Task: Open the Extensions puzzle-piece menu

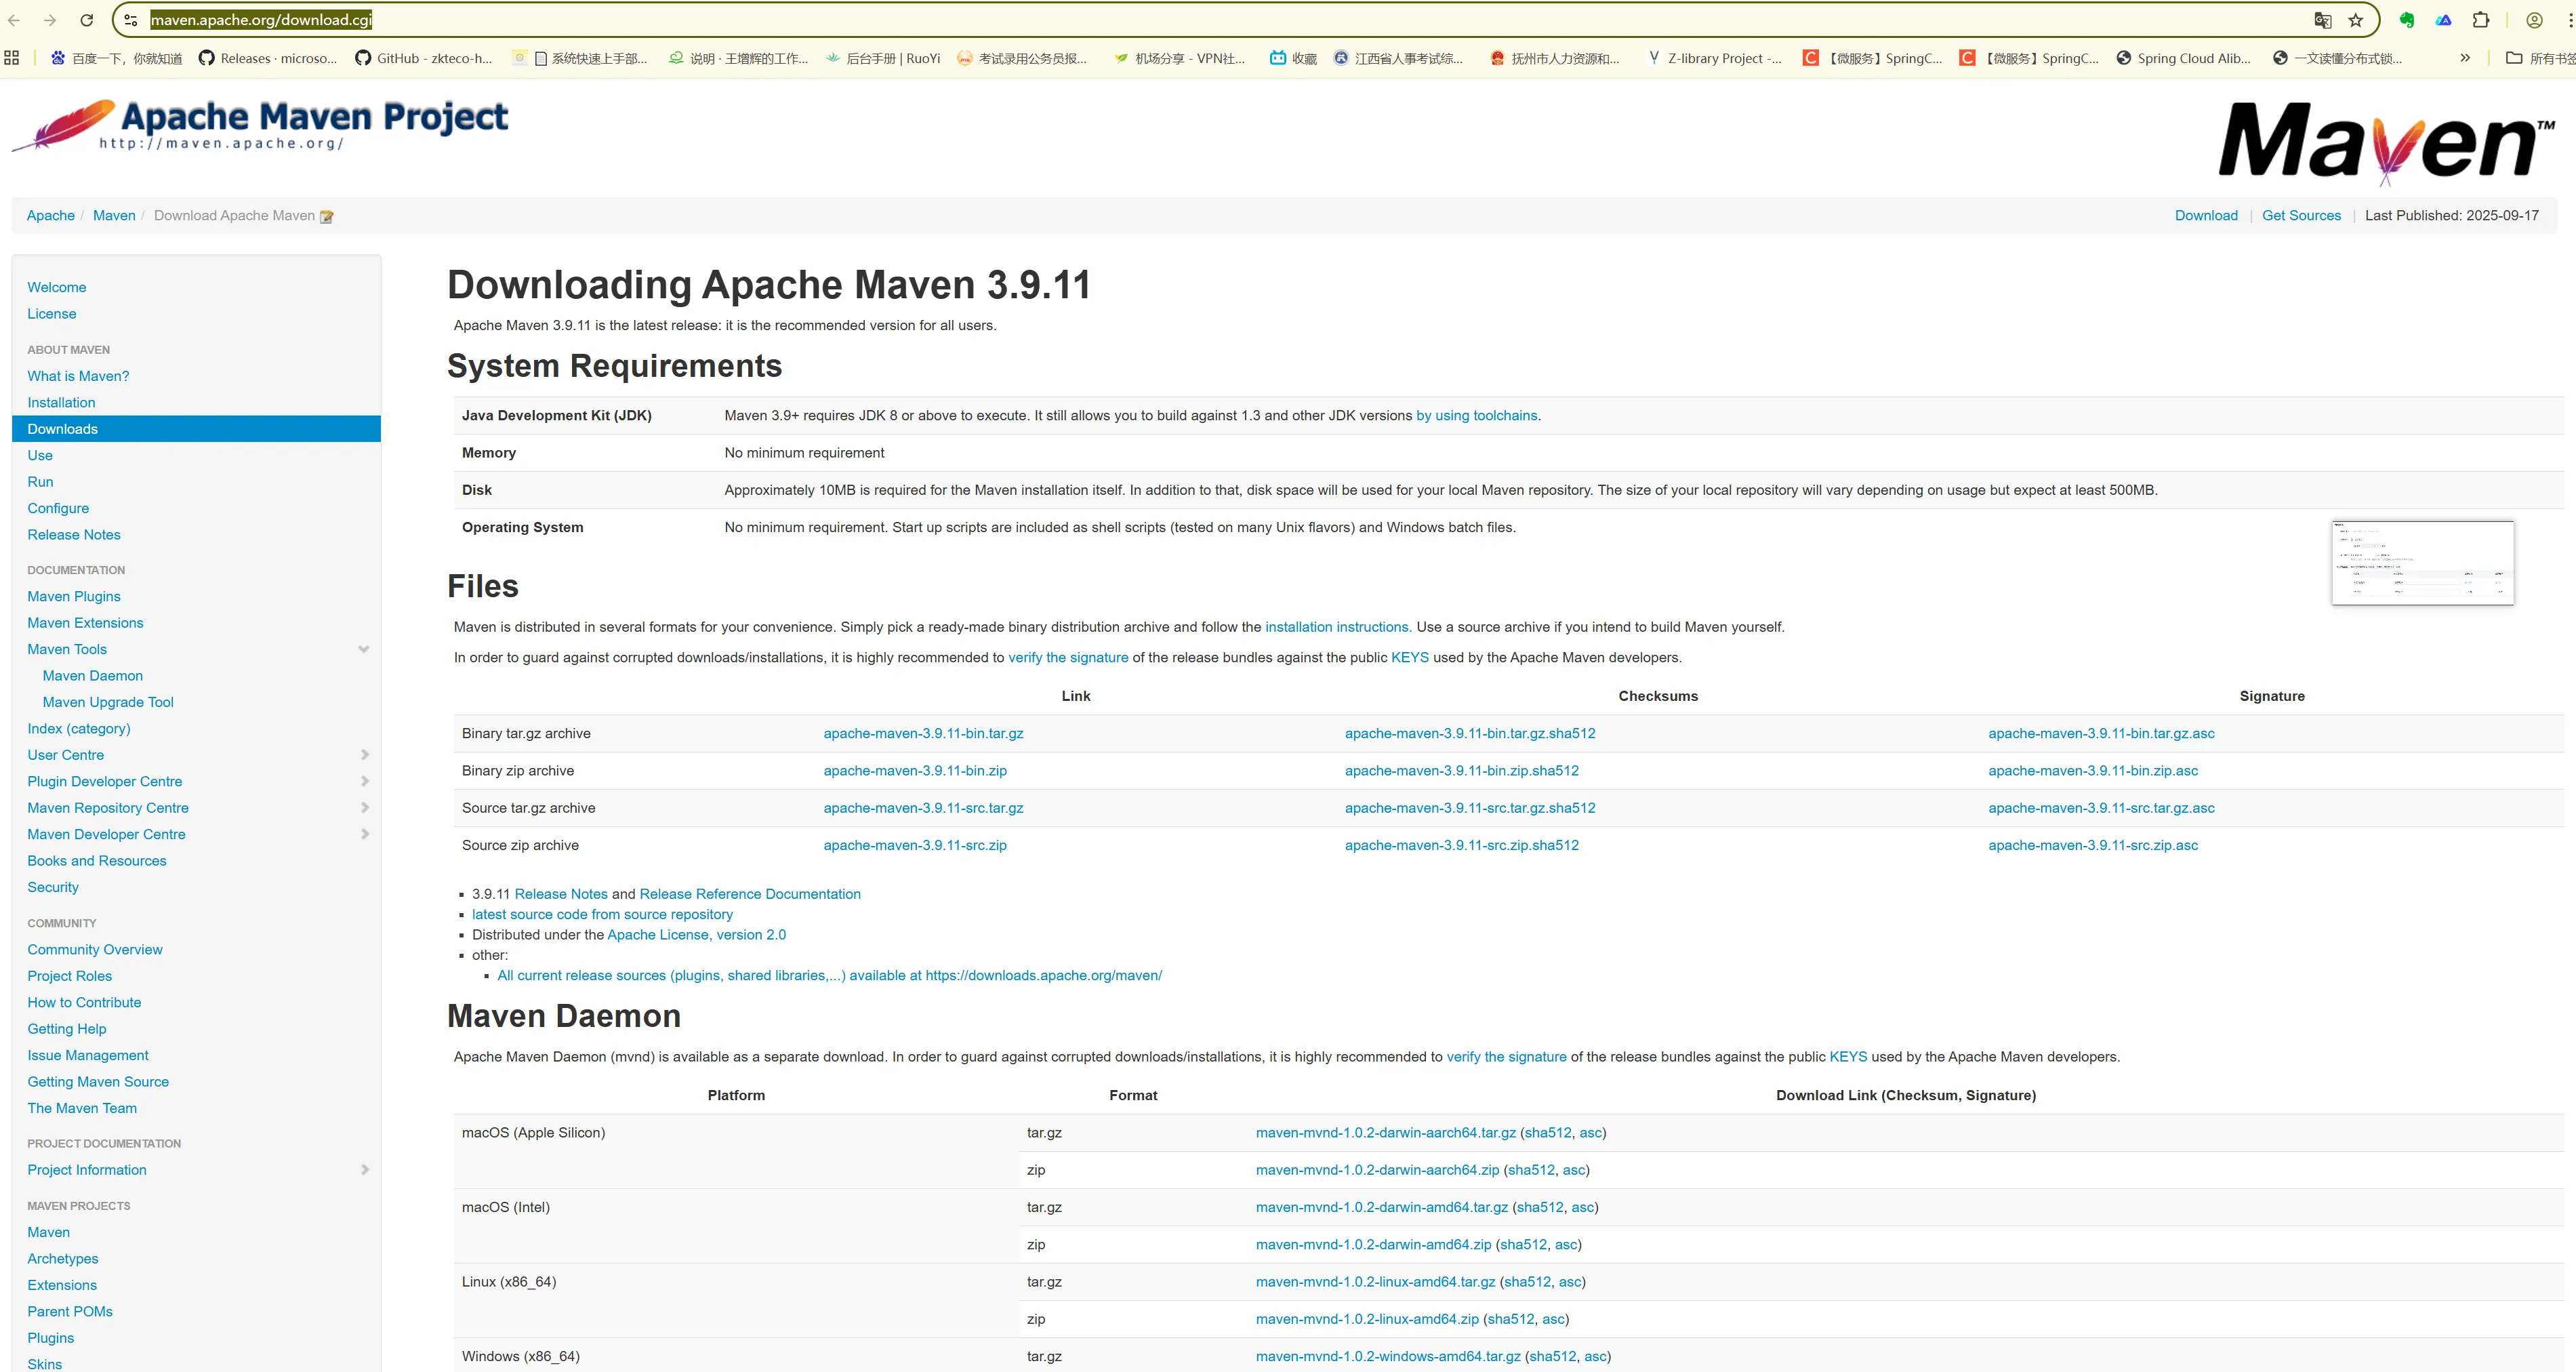Action: point(2481,20)
